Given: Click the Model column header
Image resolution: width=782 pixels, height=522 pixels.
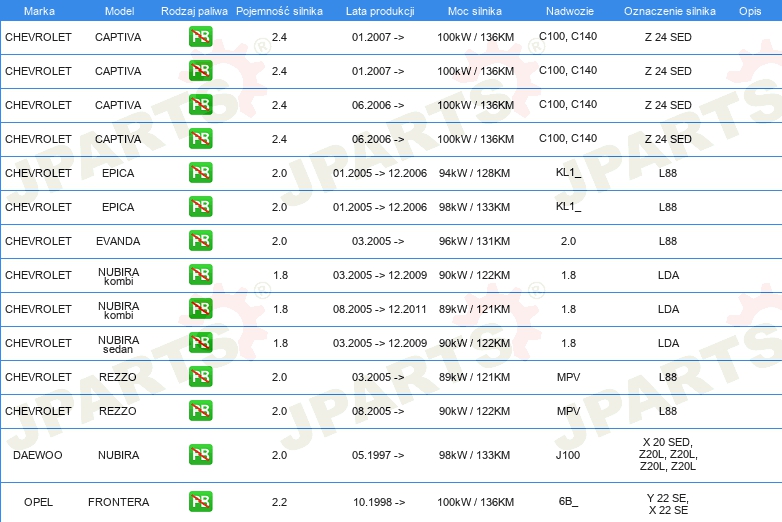Looking at the screenshot, I should click(x=119, y=11).
